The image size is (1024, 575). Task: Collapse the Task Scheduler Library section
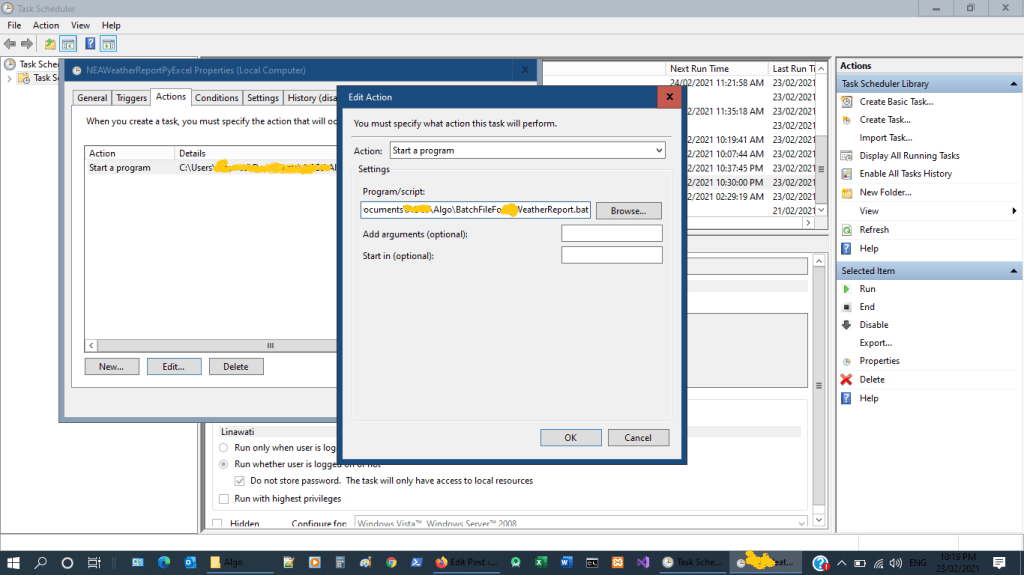tap(1015, 84)
